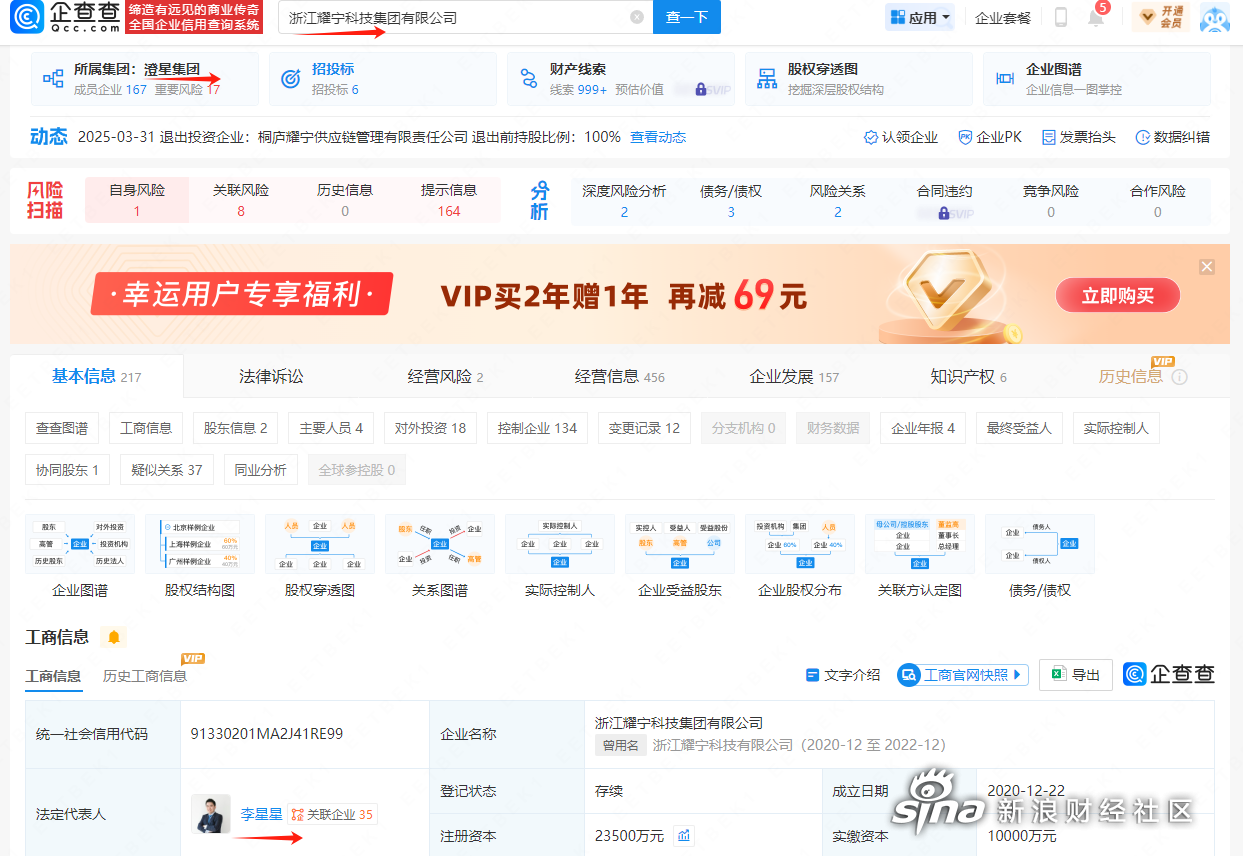Click 认领企业
Screen dimensions: 1243x856
click(x=900, y=137)
